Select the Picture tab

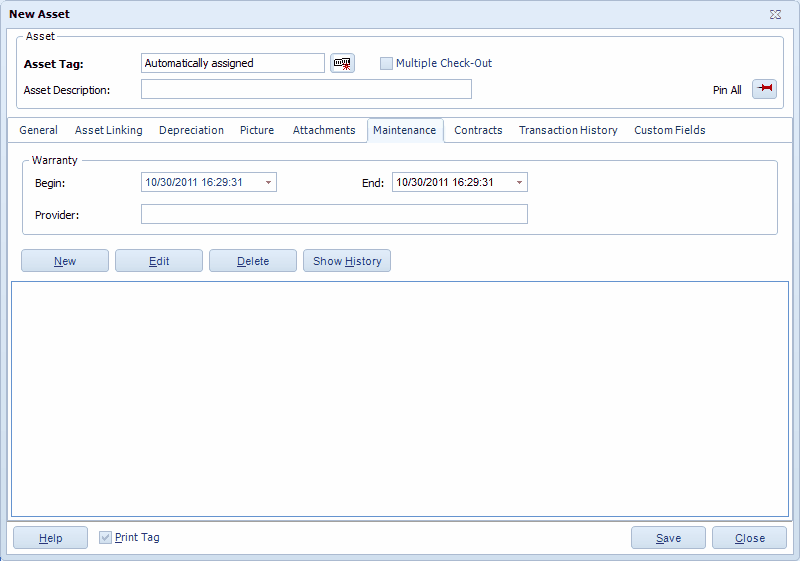pos(257,130)
